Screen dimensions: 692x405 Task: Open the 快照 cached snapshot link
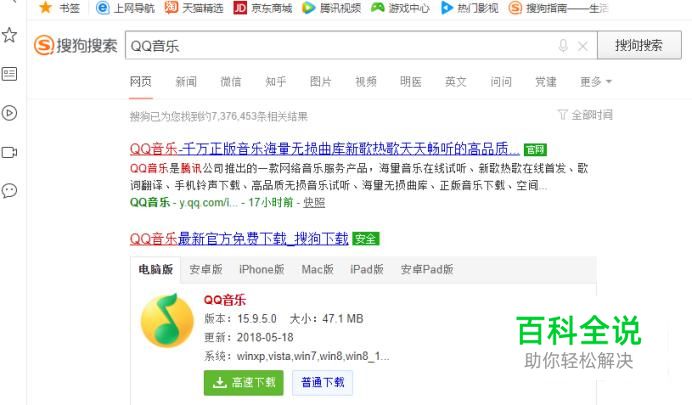(x=314, y=202)
